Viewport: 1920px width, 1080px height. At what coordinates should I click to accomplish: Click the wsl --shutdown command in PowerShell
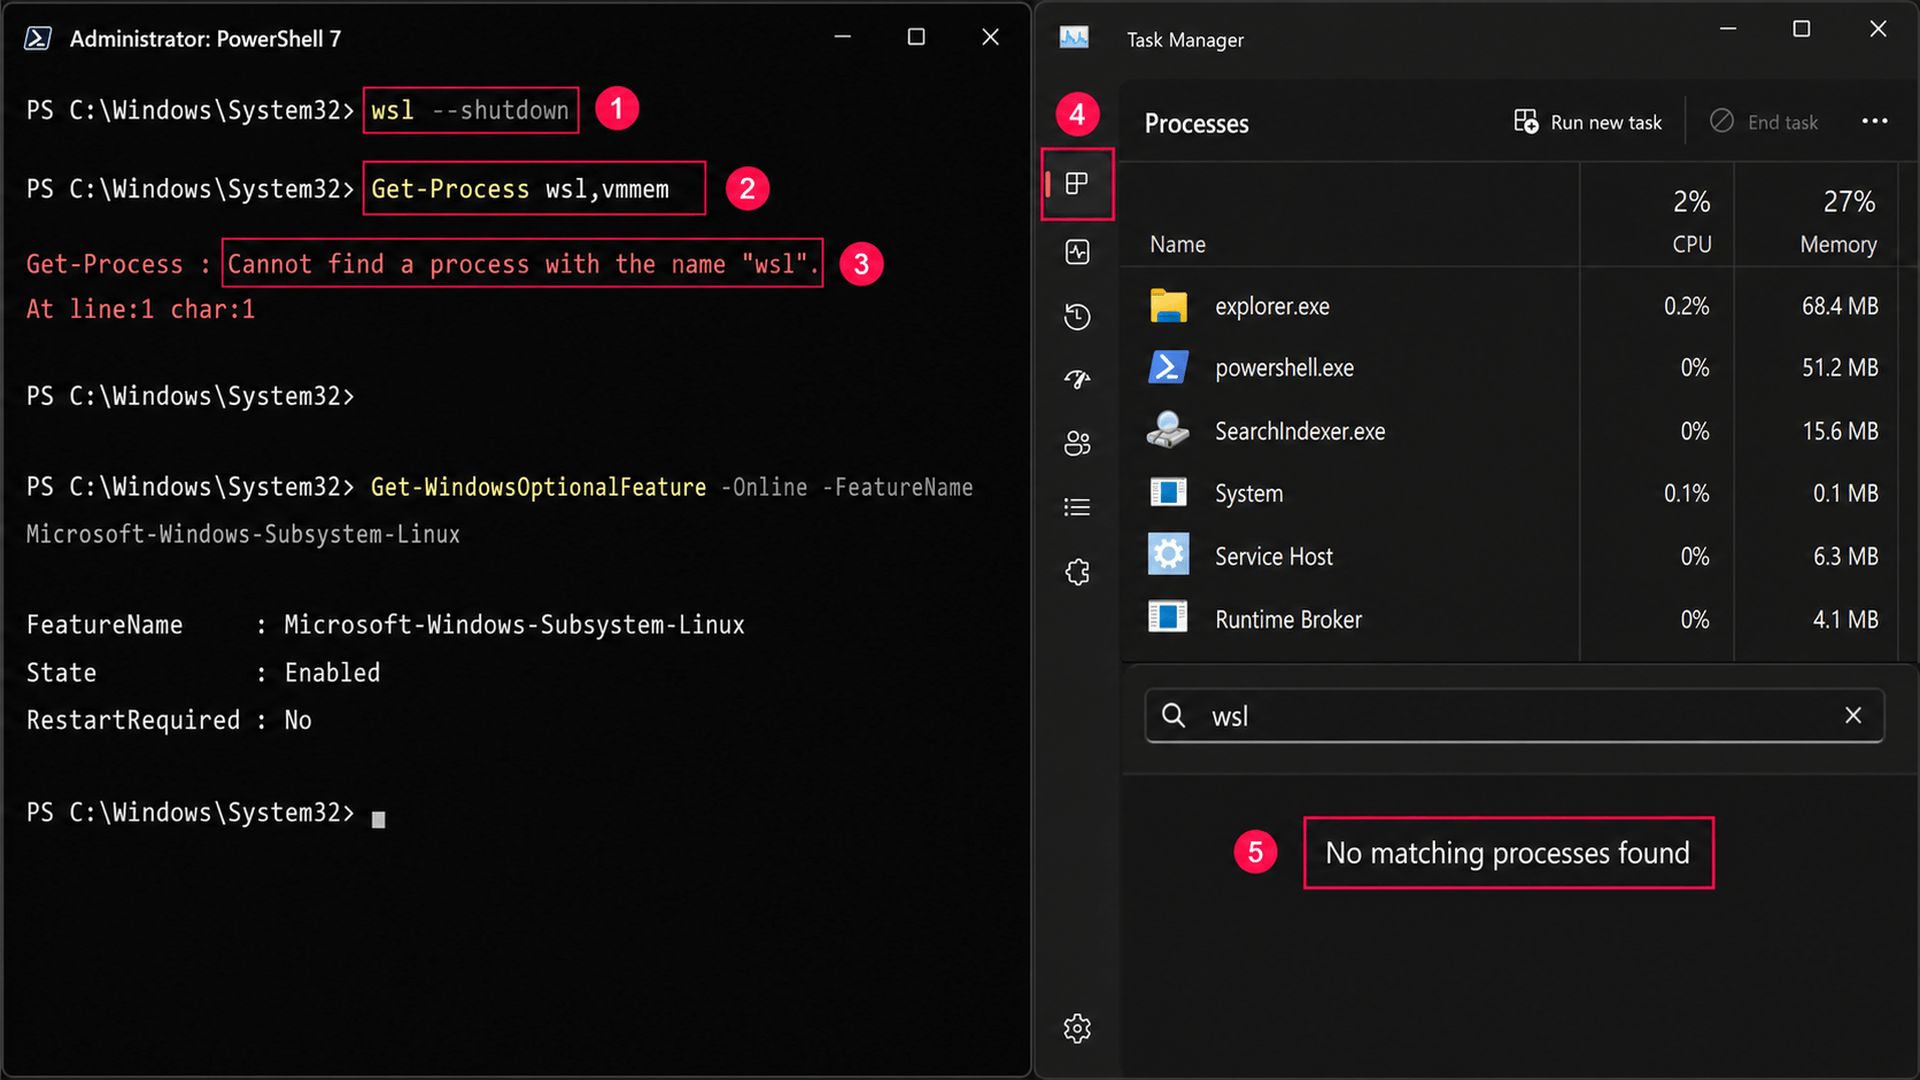[x=470, y=110]
